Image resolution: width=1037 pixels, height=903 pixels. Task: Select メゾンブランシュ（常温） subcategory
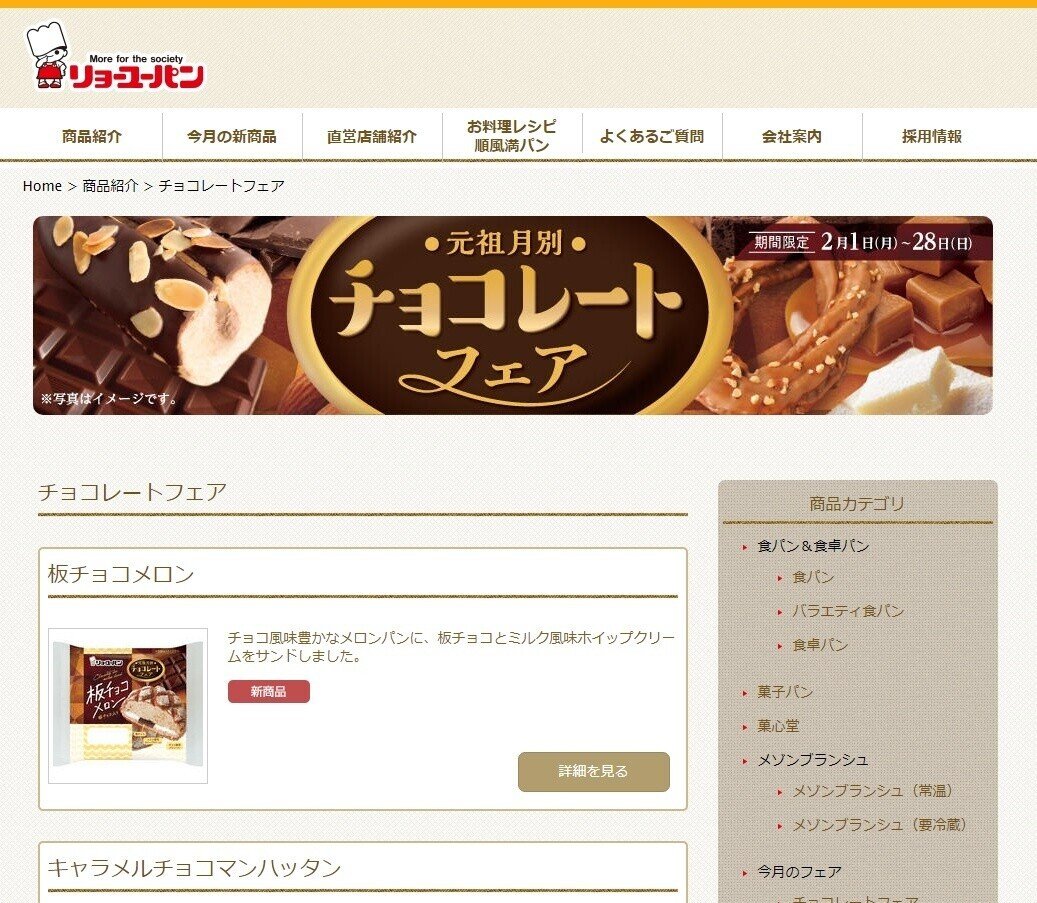tap(872, 791)
